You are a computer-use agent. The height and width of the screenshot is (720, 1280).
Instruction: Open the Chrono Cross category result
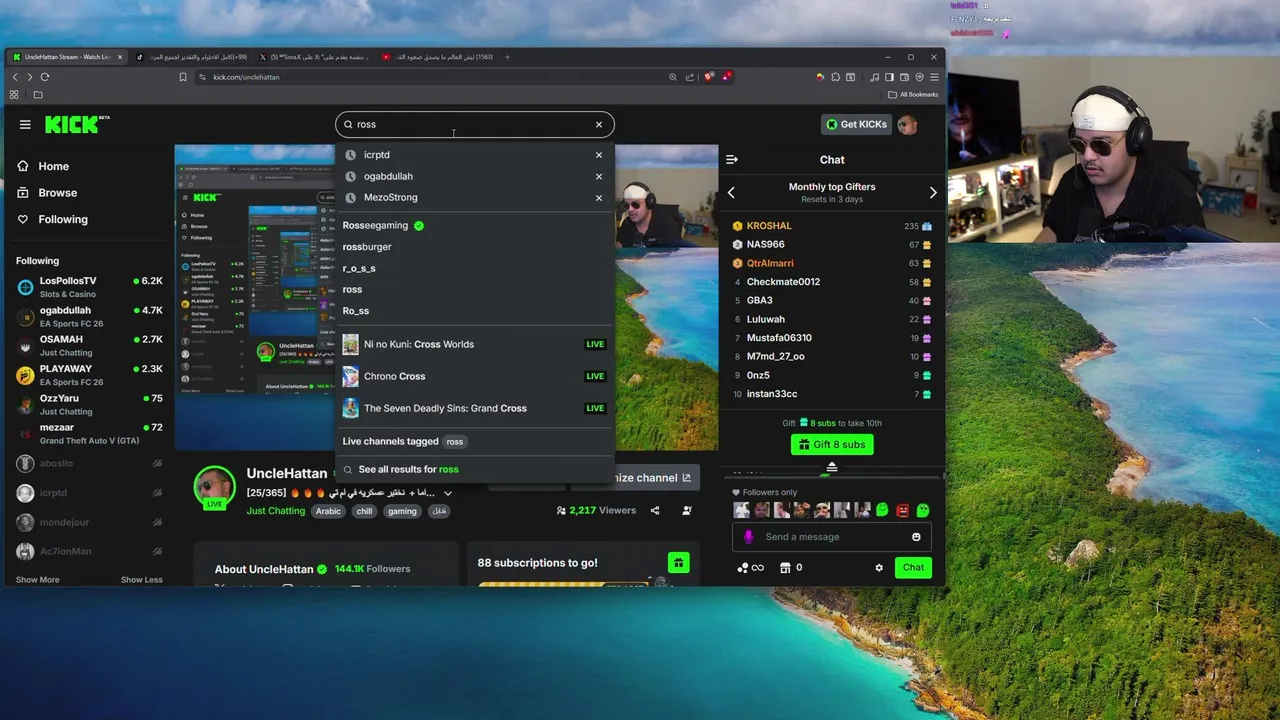[474, 376]
